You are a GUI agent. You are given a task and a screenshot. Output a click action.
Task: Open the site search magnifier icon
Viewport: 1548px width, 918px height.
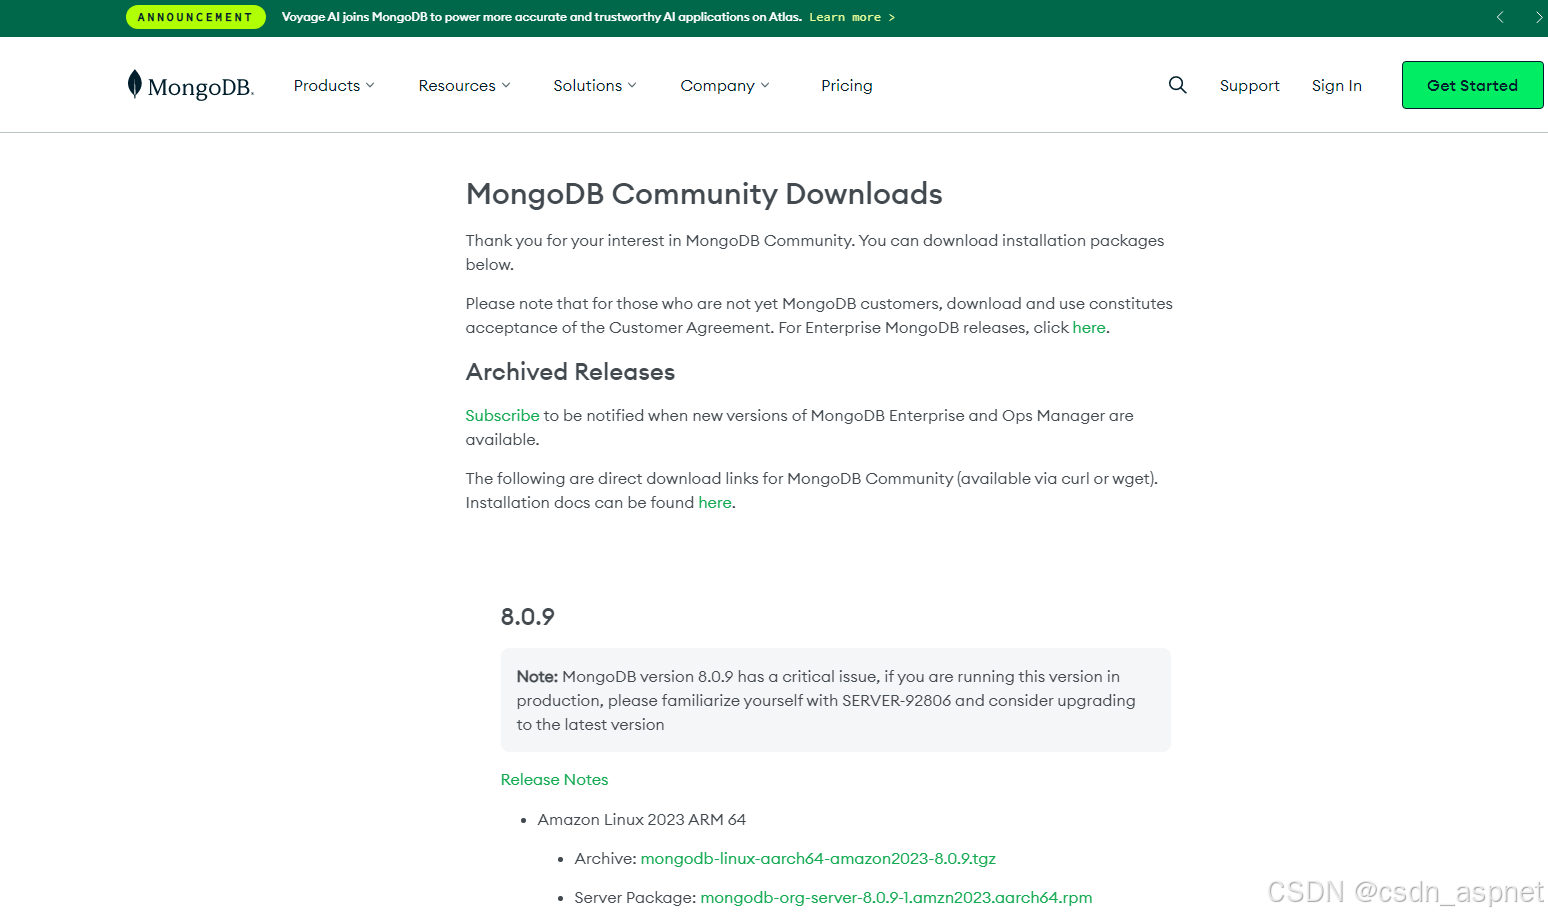tap(1177, 85)
